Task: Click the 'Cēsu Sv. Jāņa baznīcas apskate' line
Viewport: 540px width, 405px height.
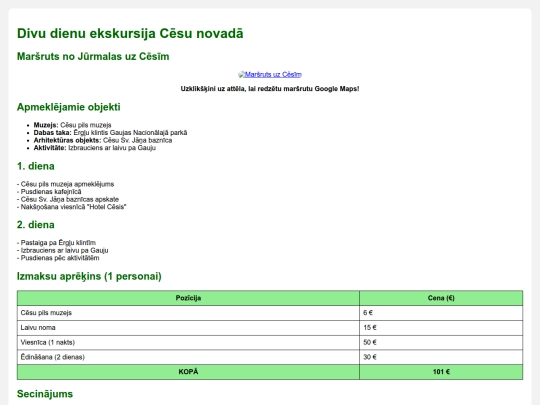Action: (x=68, y=199)
